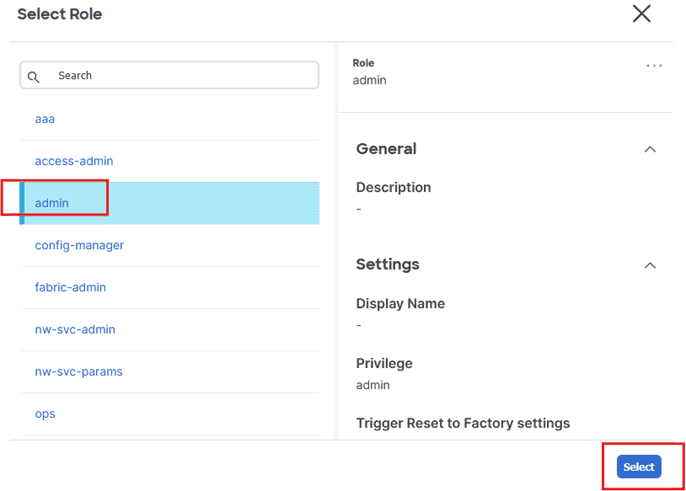Screen dimensions: 686x491
Task: Pick the nw-svc-params role
Action: click(x=78, y=371)
